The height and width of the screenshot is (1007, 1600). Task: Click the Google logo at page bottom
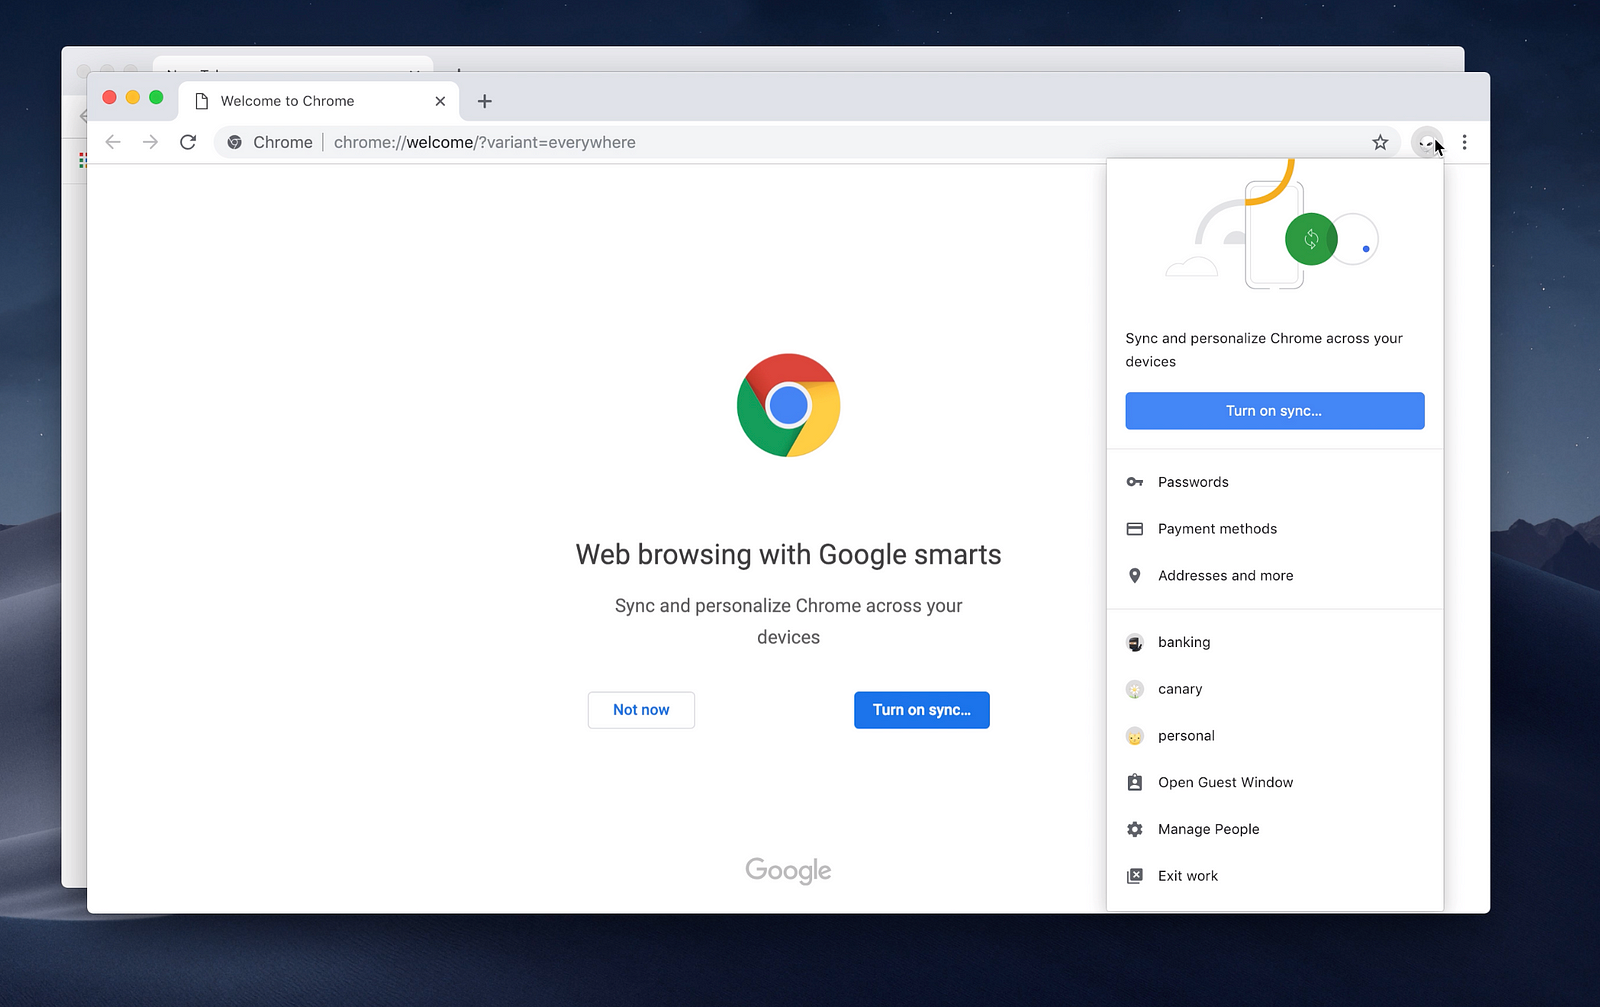(x=789, y=871)
